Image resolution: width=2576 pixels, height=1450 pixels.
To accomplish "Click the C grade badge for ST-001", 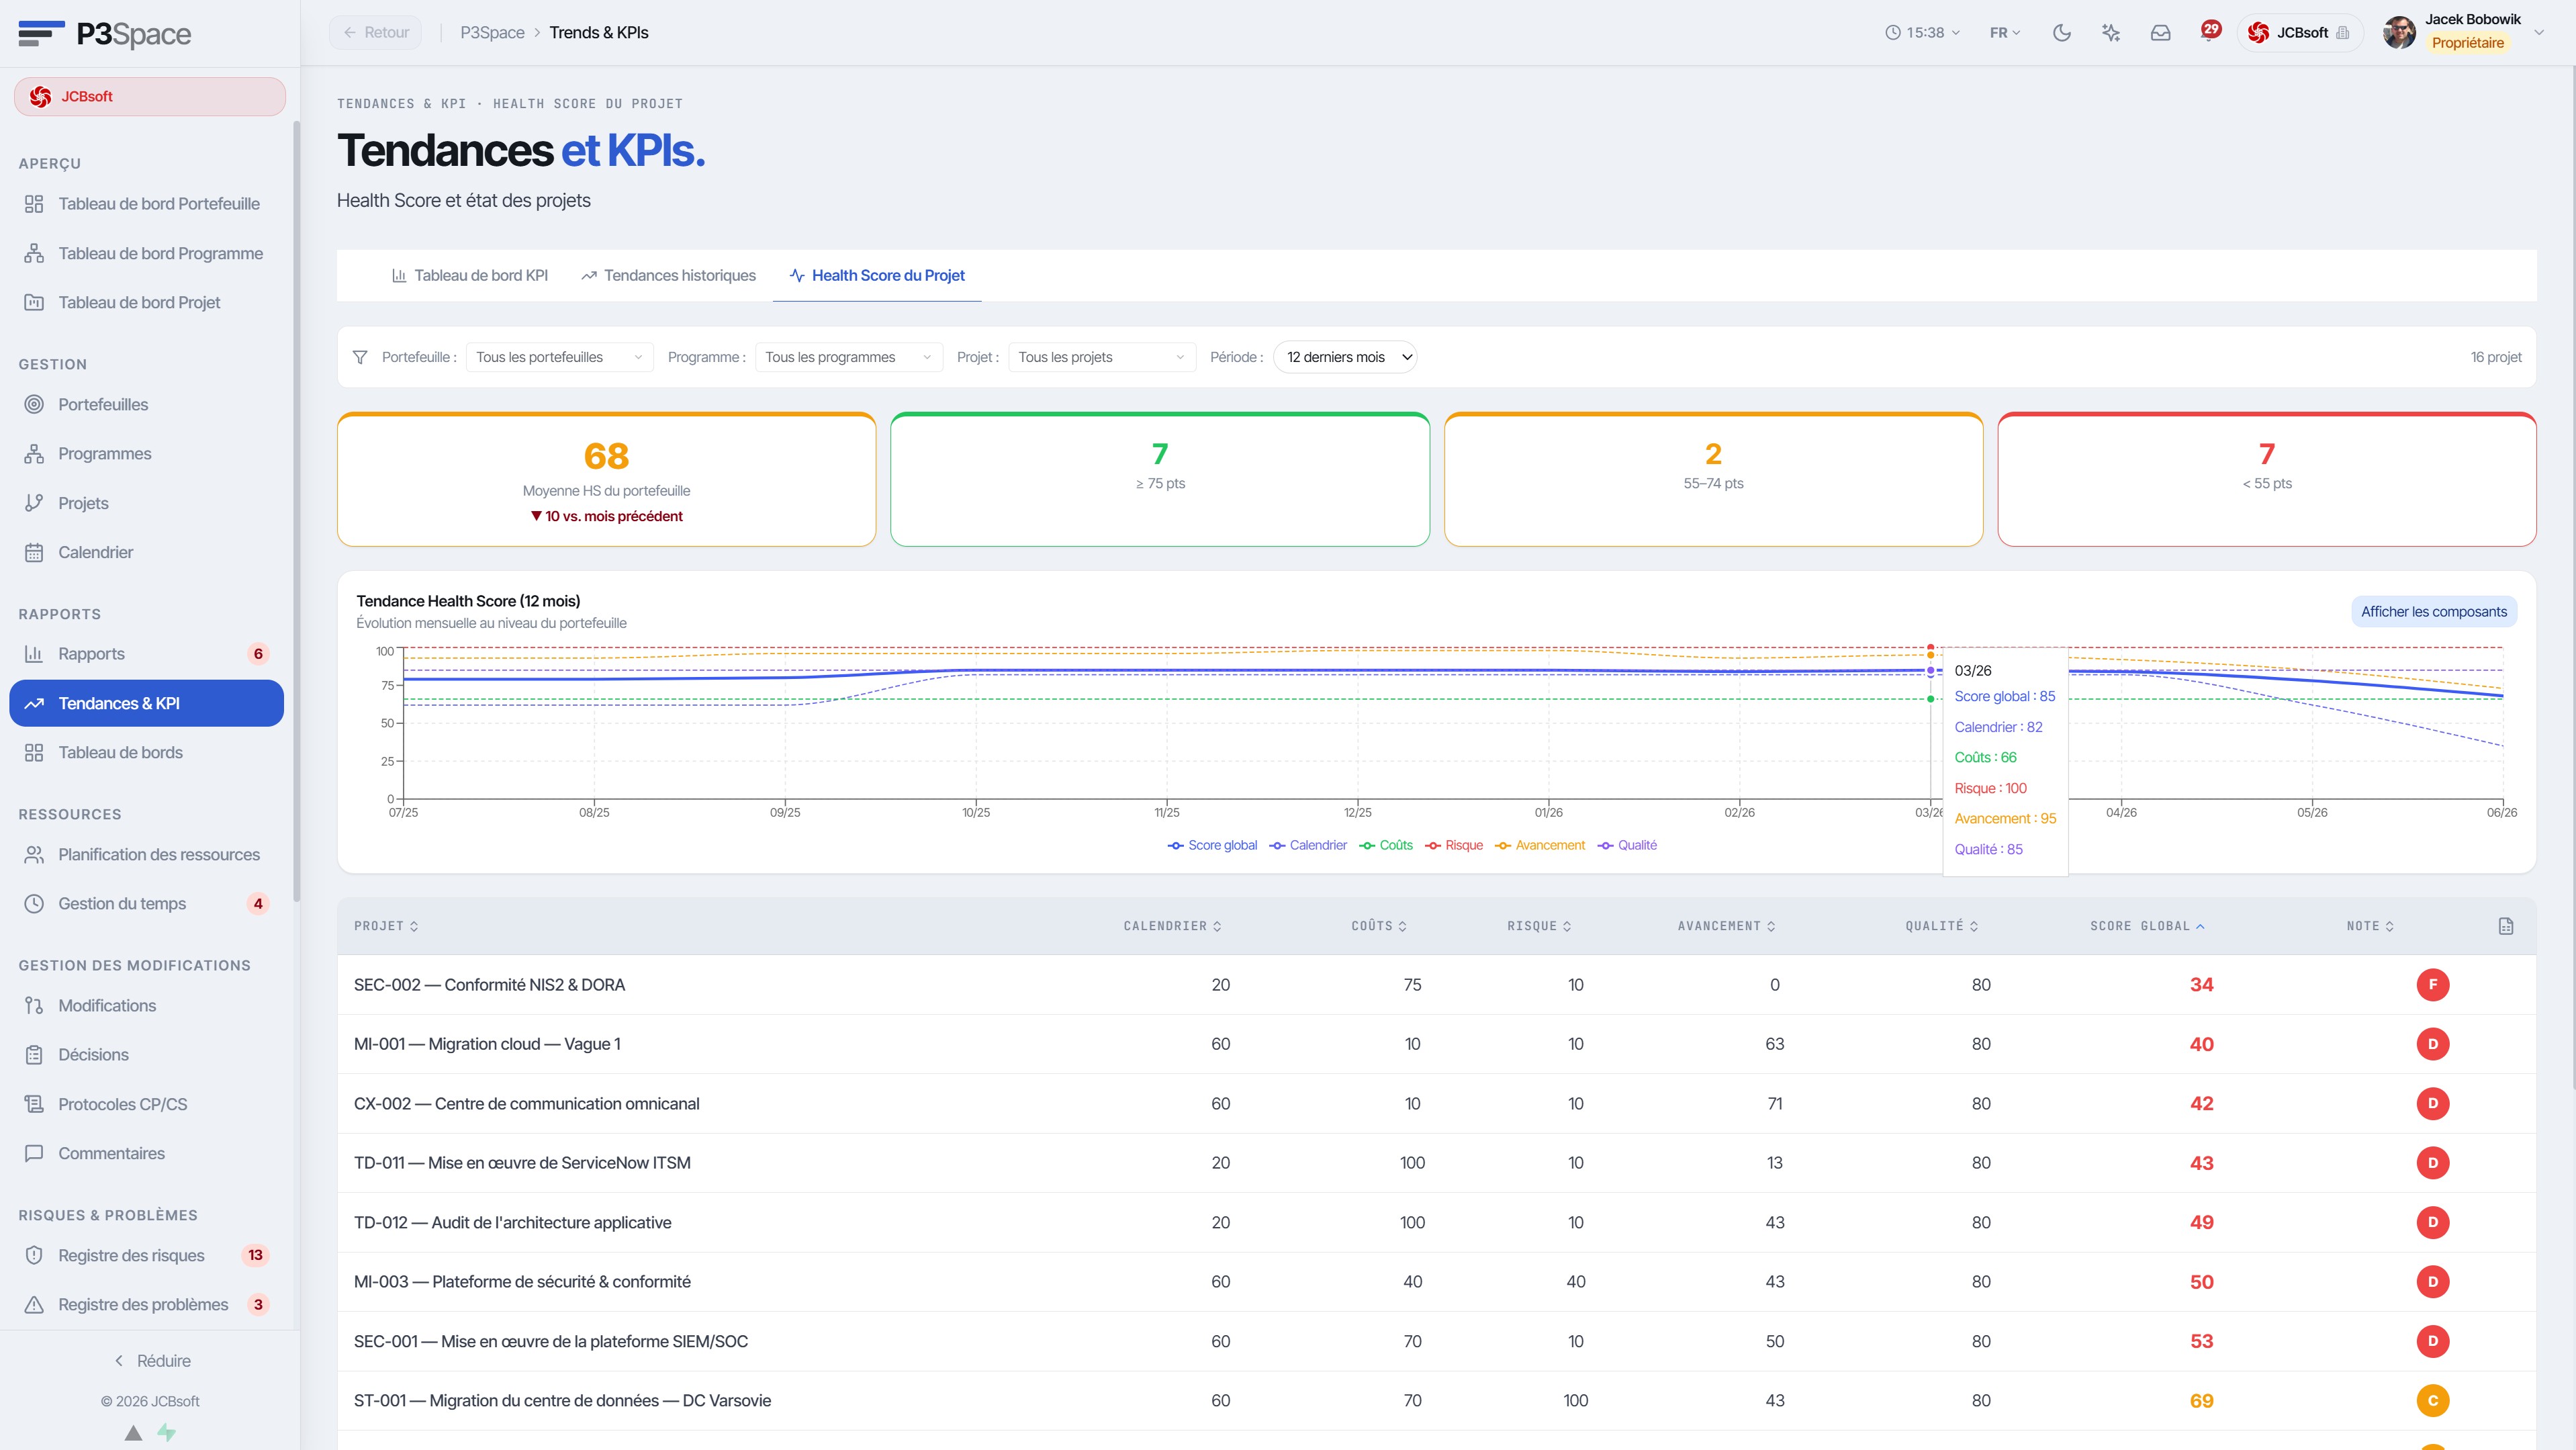I will tap(2432, 1401).
